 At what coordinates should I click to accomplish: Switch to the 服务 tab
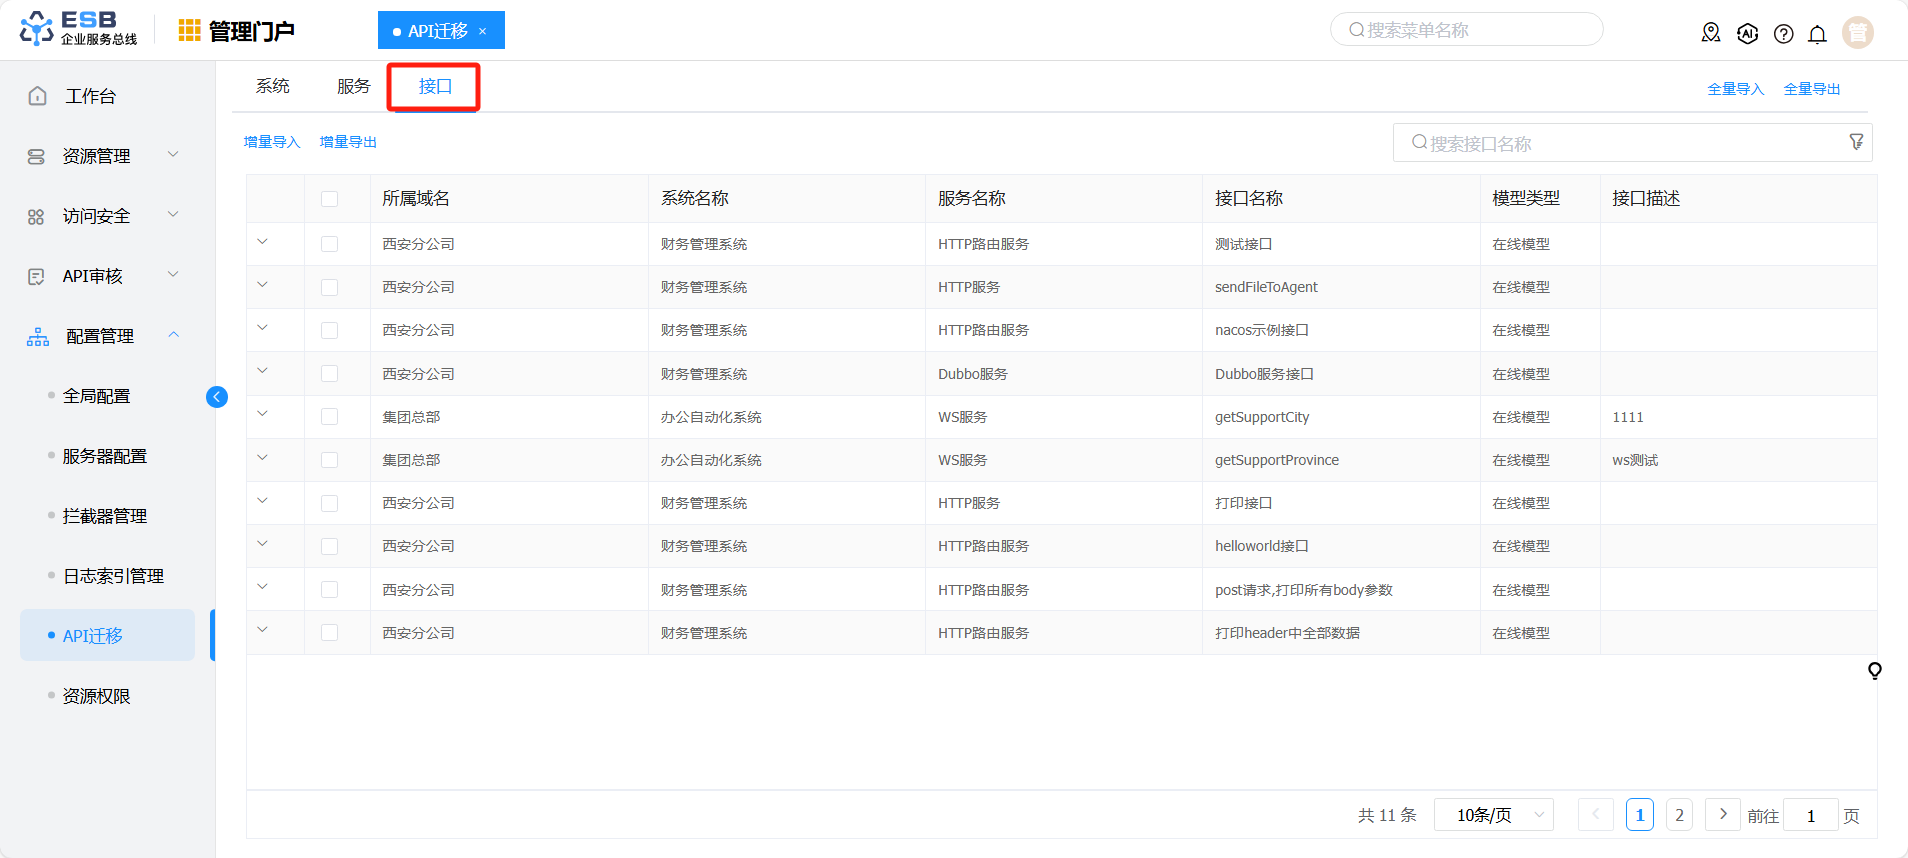tap(353, 87)
